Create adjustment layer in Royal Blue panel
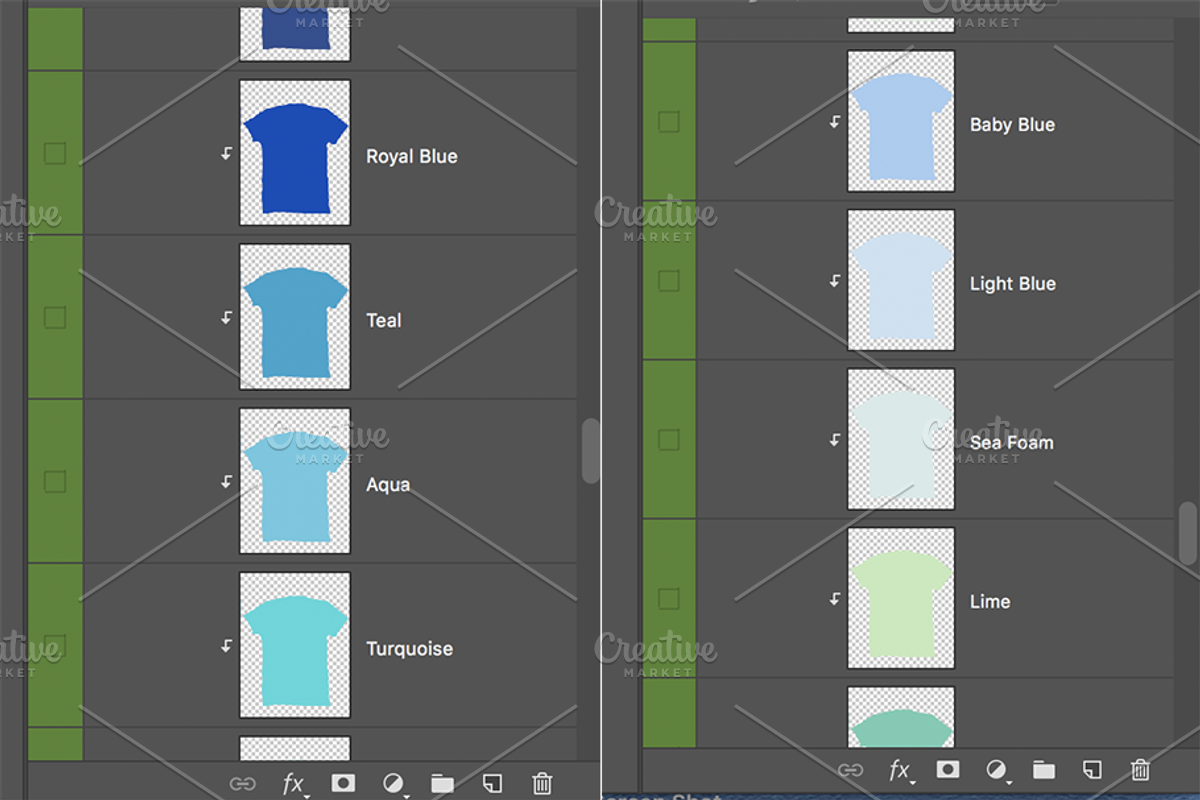The width and height of the screenshot is (1200, 800). pos(394,784)
